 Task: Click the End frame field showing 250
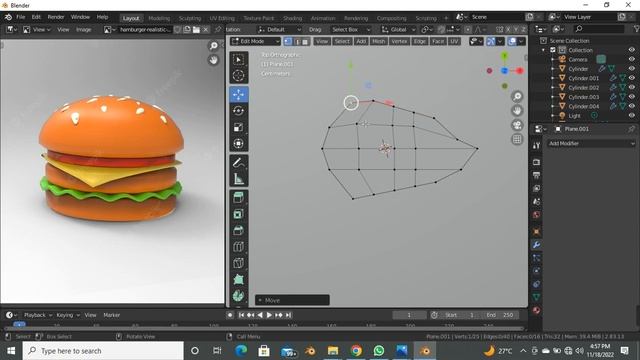(500, 315)
